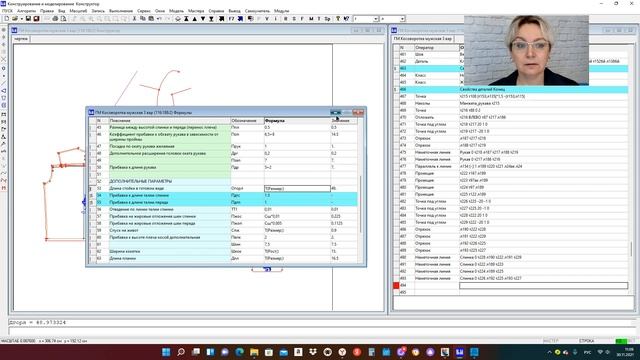Click the formula input field in row 53
Viewport: 640px width, 360px height.
(297, 189)
